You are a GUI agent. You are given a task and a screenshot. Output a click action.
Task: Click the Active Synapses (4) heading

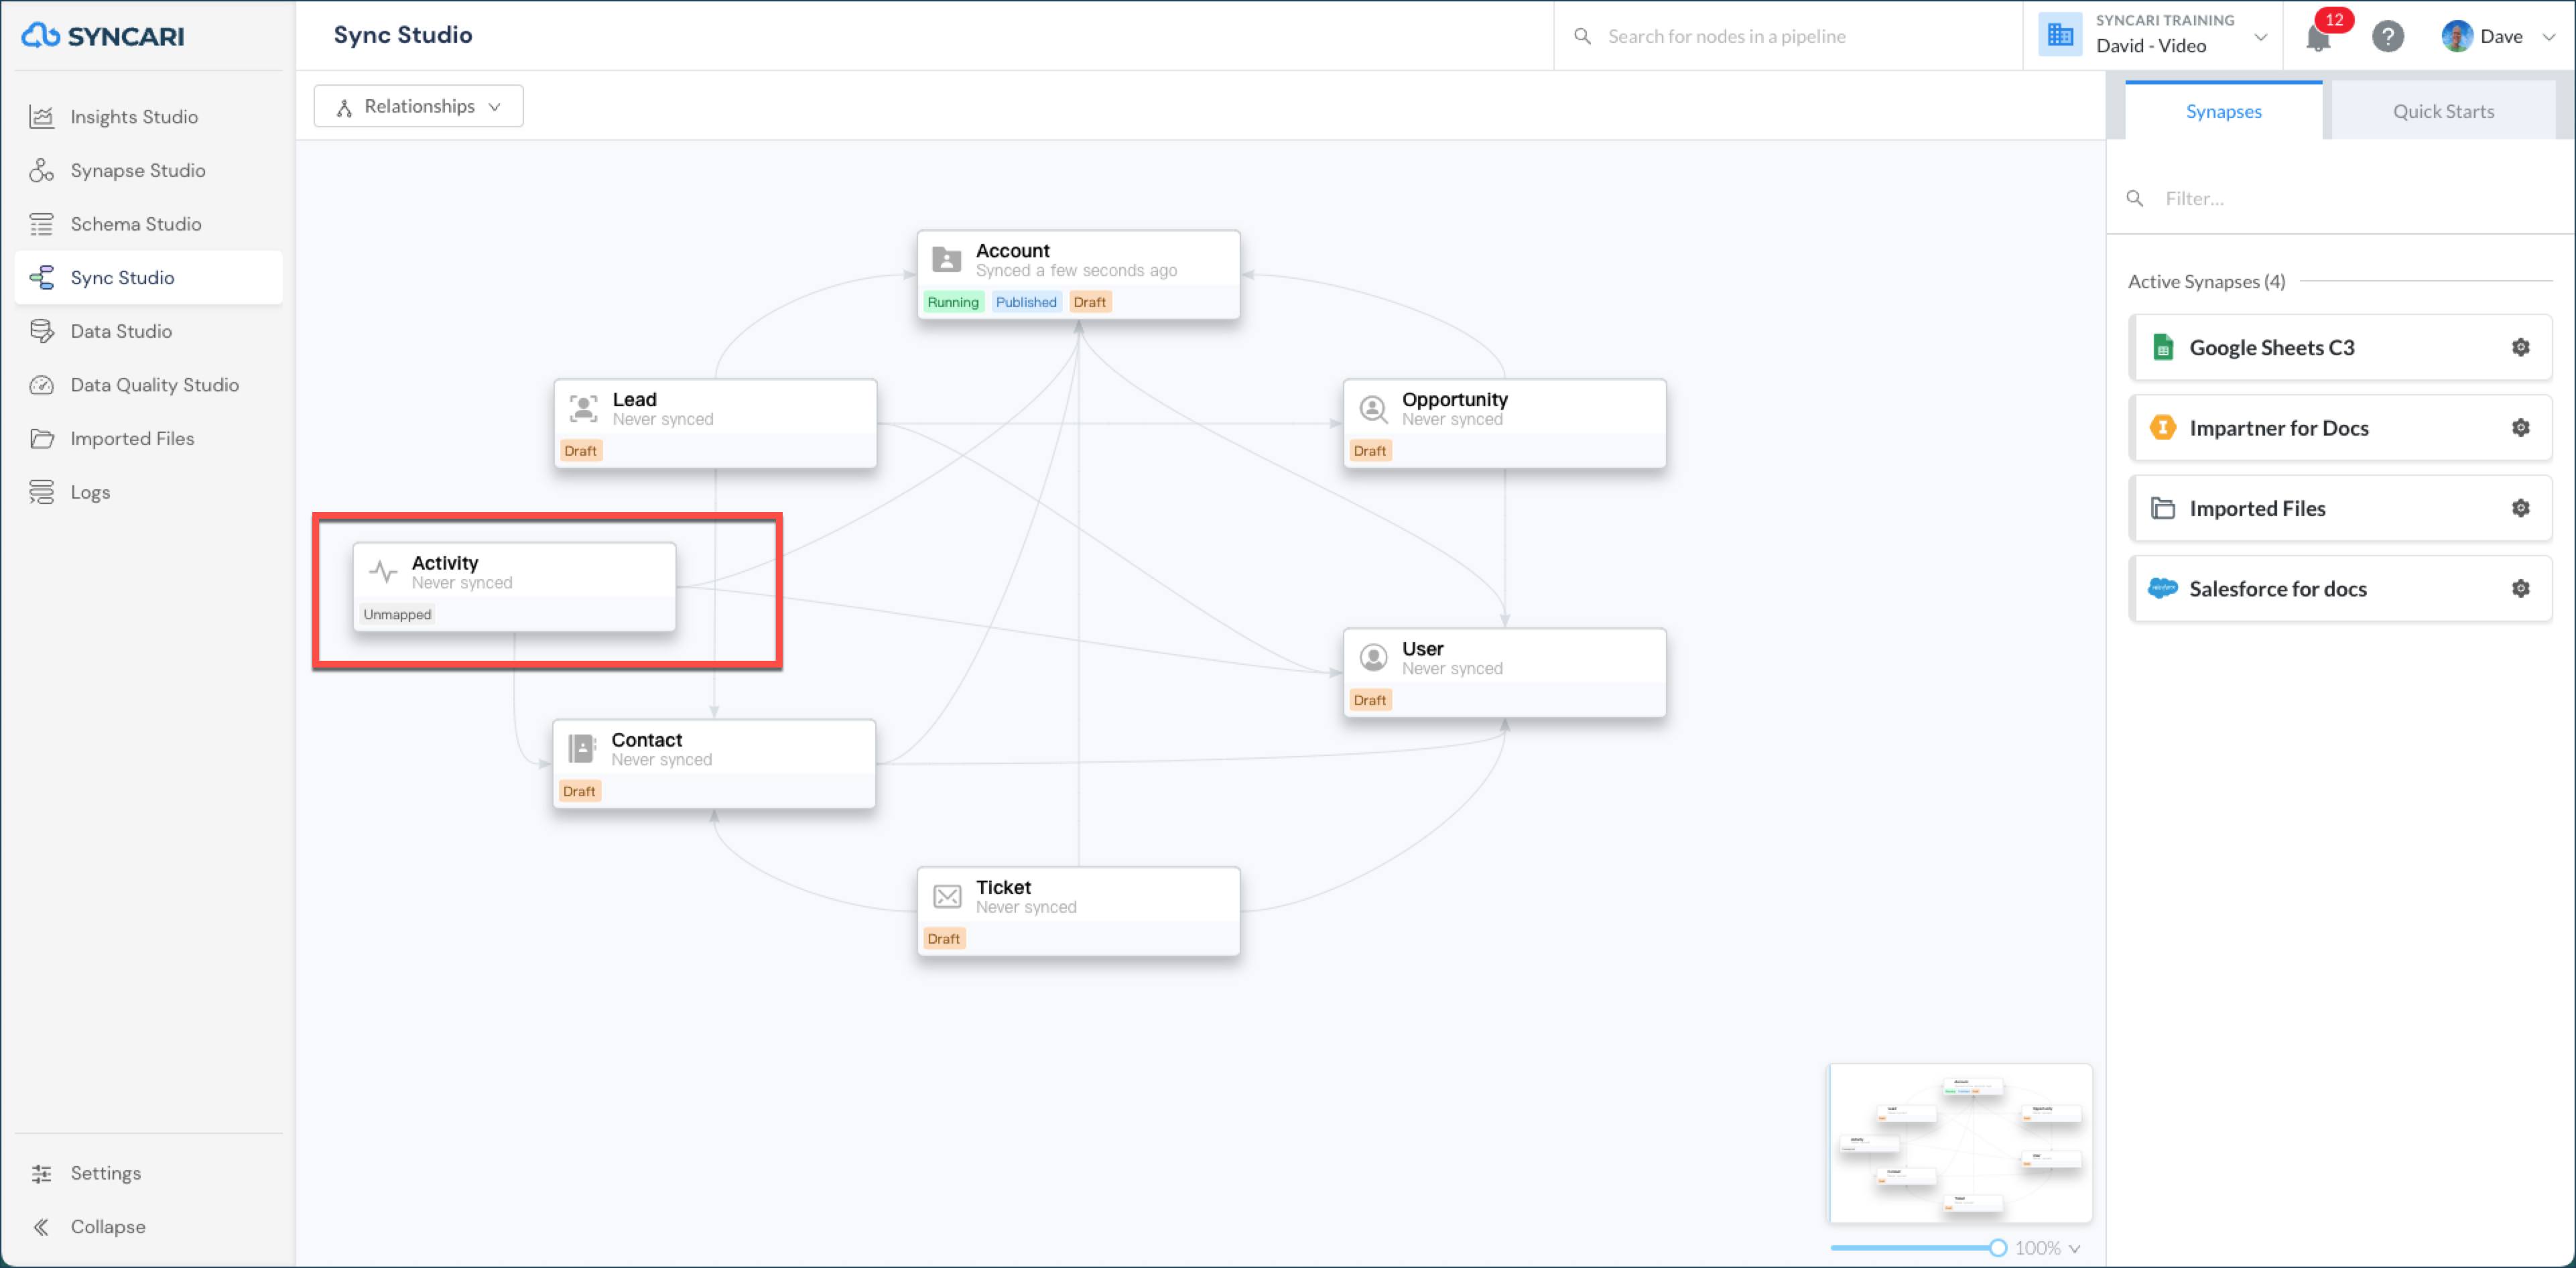point(2206,281)
